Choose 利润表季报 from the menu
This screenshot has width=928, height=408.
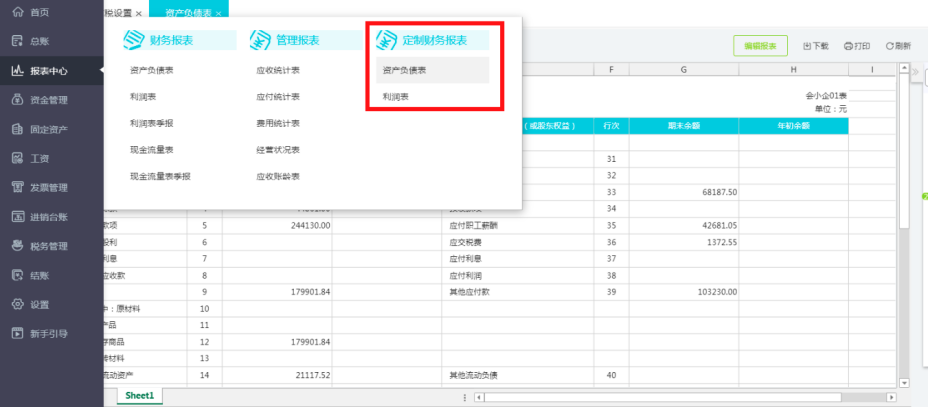coord(152,123)
